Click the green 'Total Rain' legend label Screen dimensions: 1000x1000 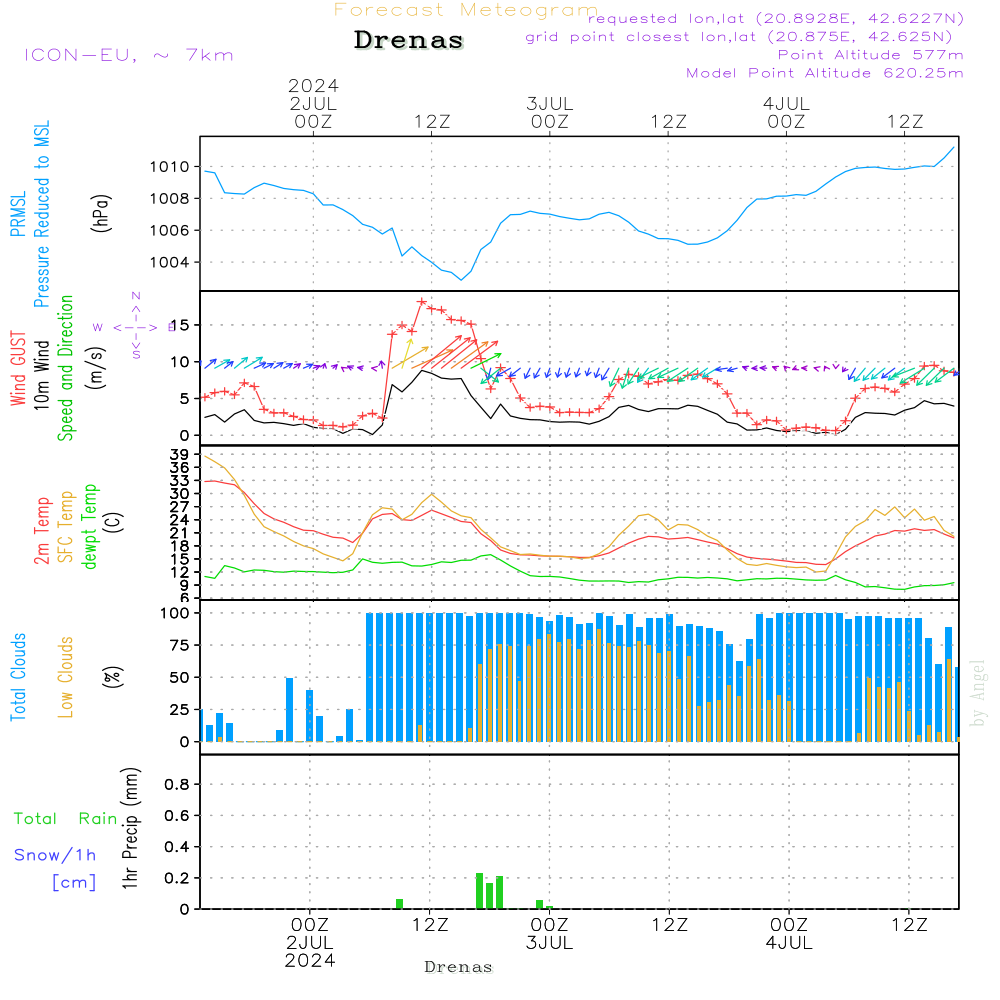66,818
